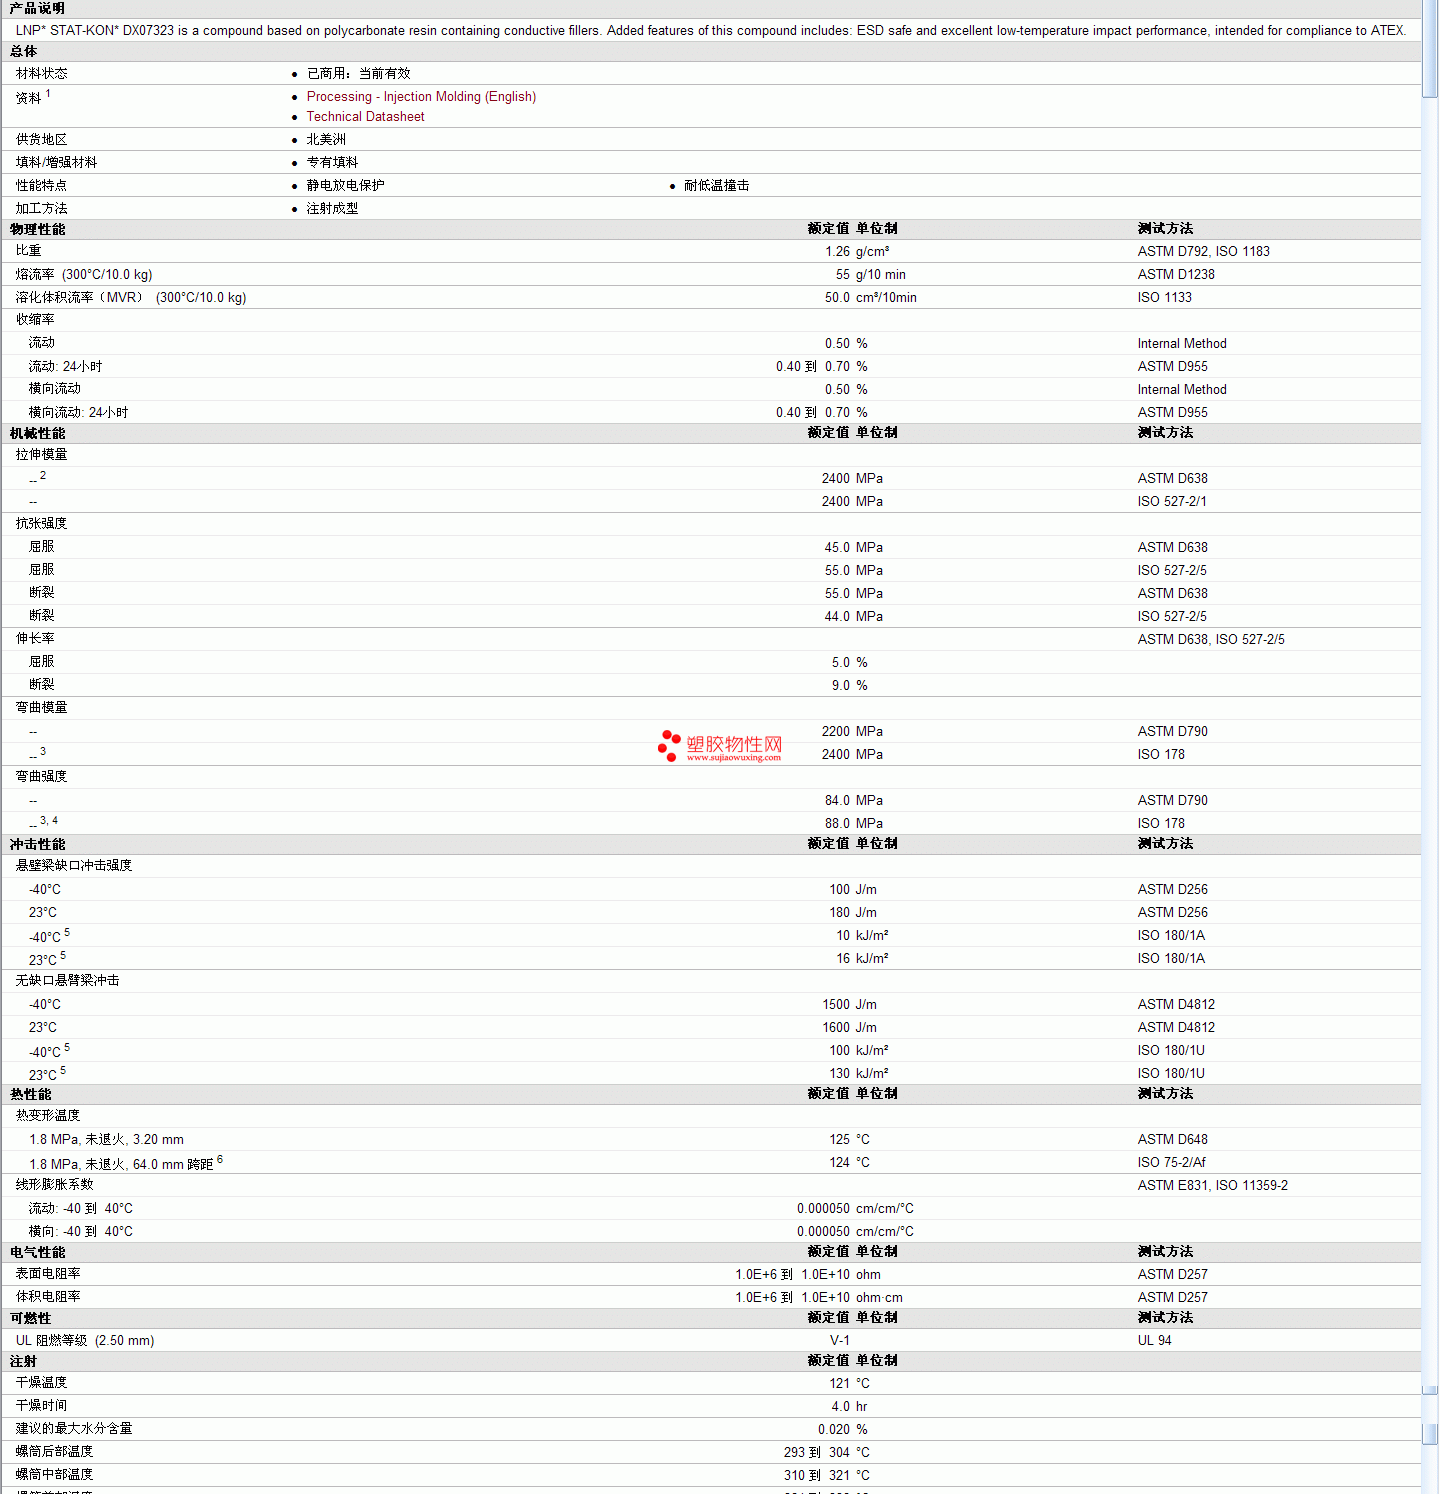Click the 材料状态 row label
This screenshot has height=1494, width=1440.
click(41, 74)
